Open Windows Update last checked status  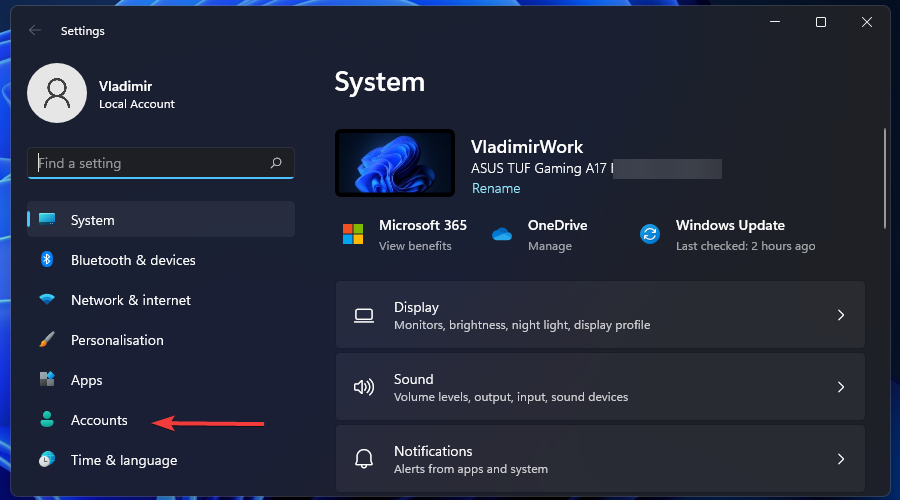coord(745,246)
